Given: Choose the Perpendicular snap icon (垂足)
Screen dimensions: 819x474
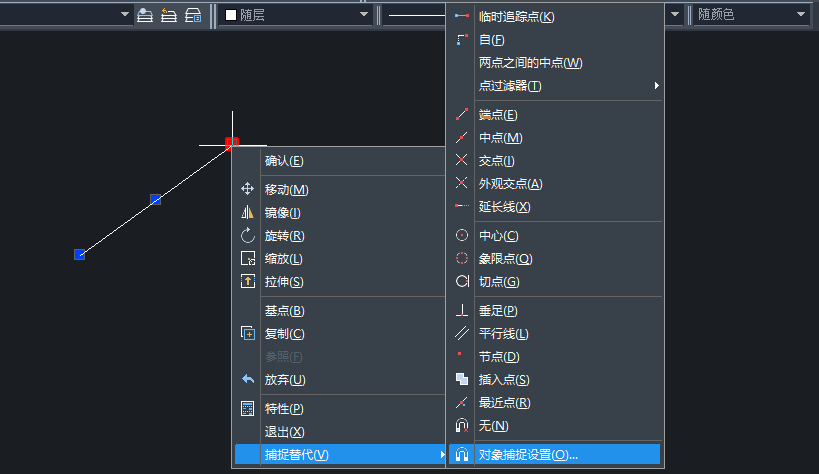Looking at the screenshot, I should [461, 311].
